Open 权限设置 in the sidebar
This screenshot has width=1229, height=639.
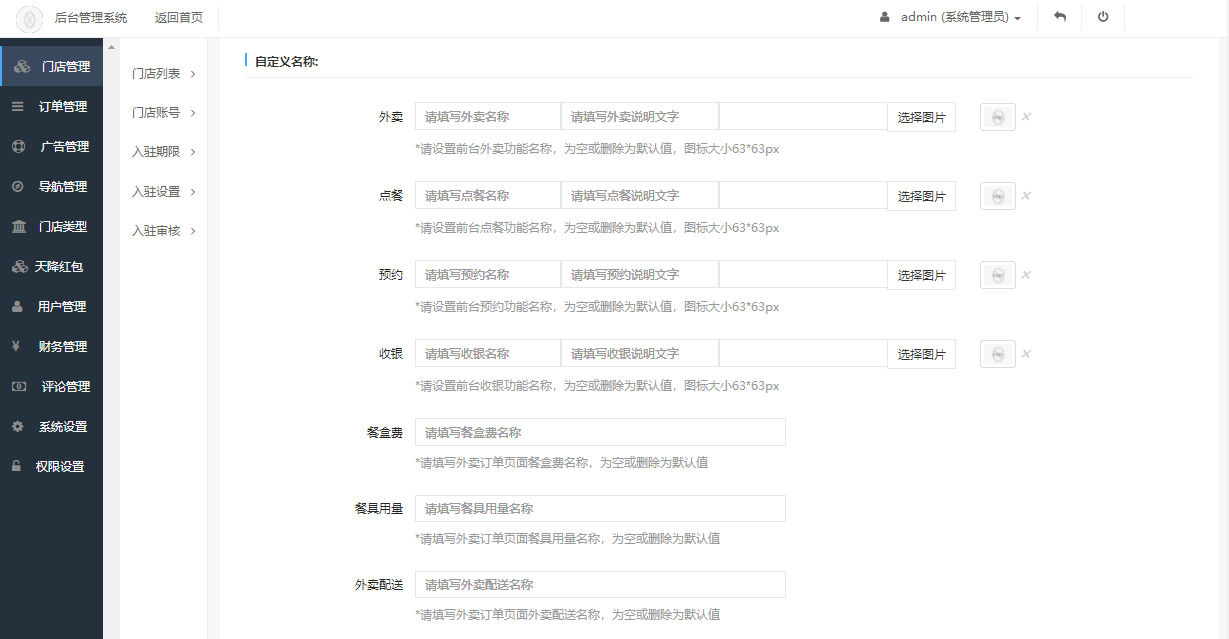[x=52, y=466]
